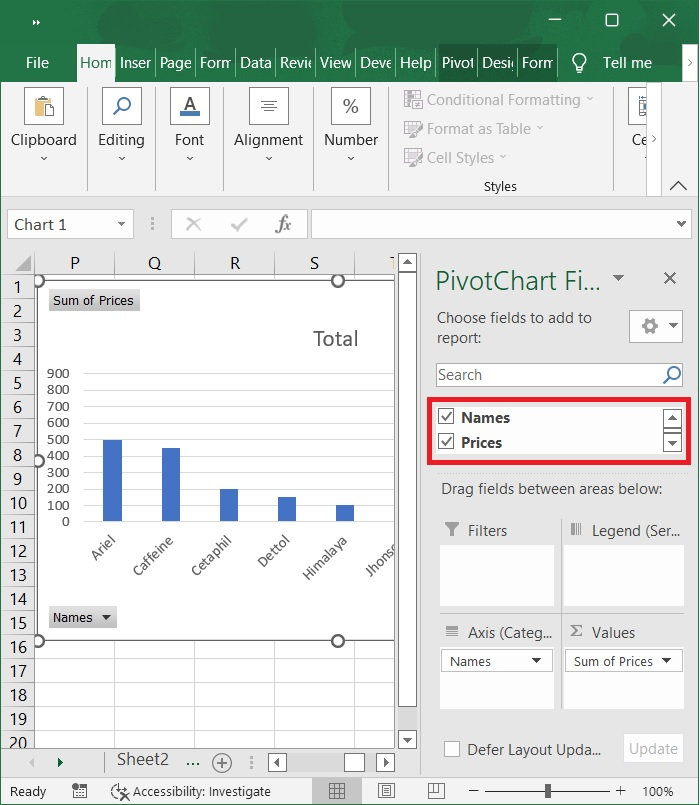Click the Sum of Prices chart button
This screenshot has width=700, height=805.
[x=94, y=300]
